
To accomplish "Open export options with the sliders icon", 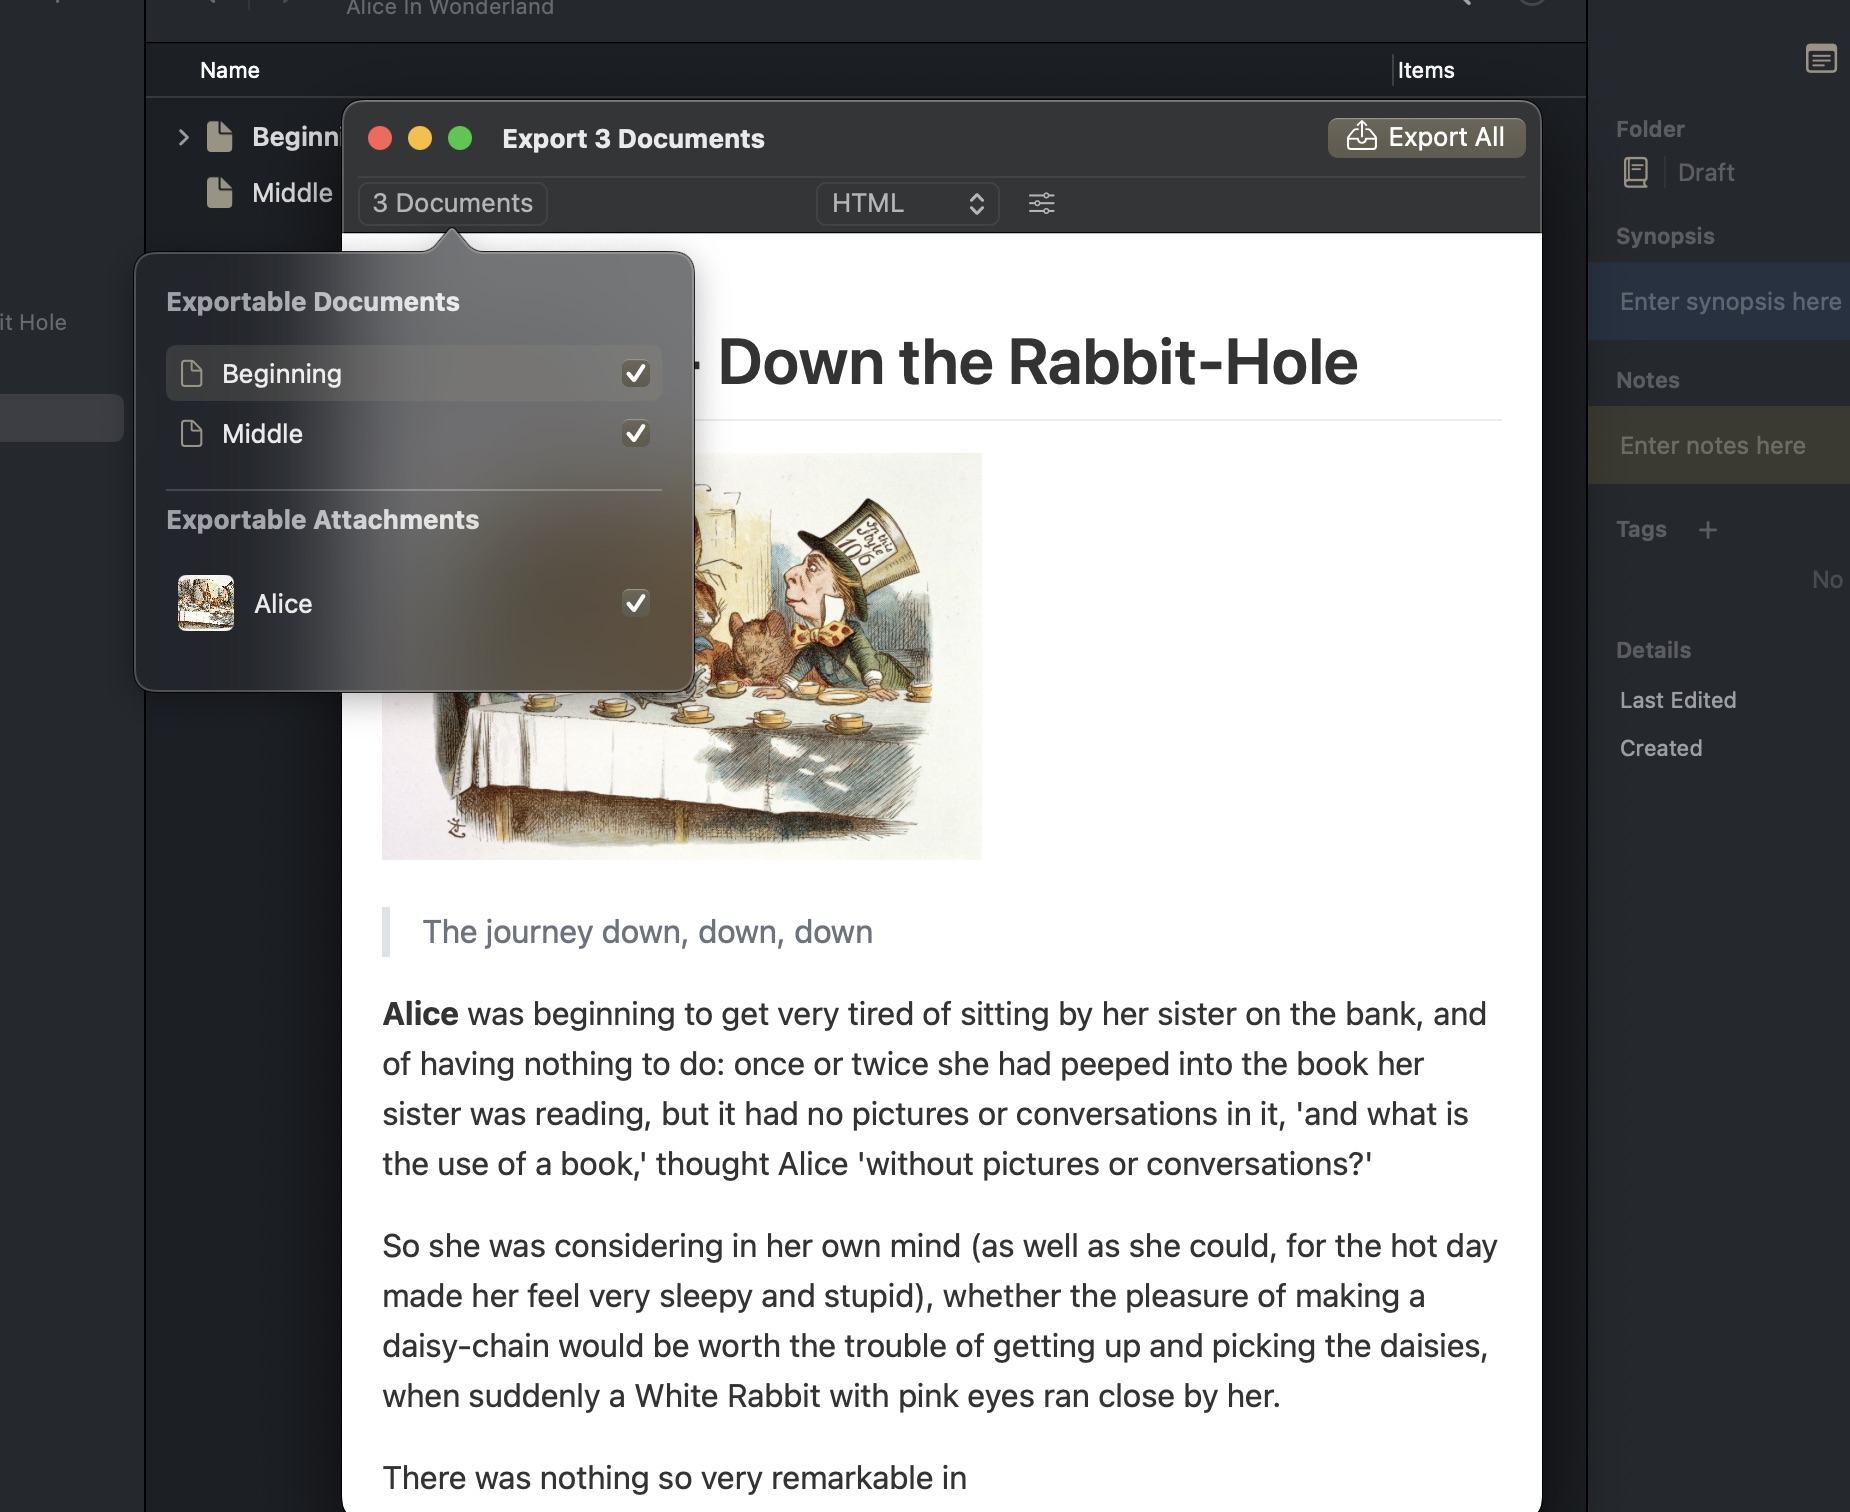I will (1042, 203).
